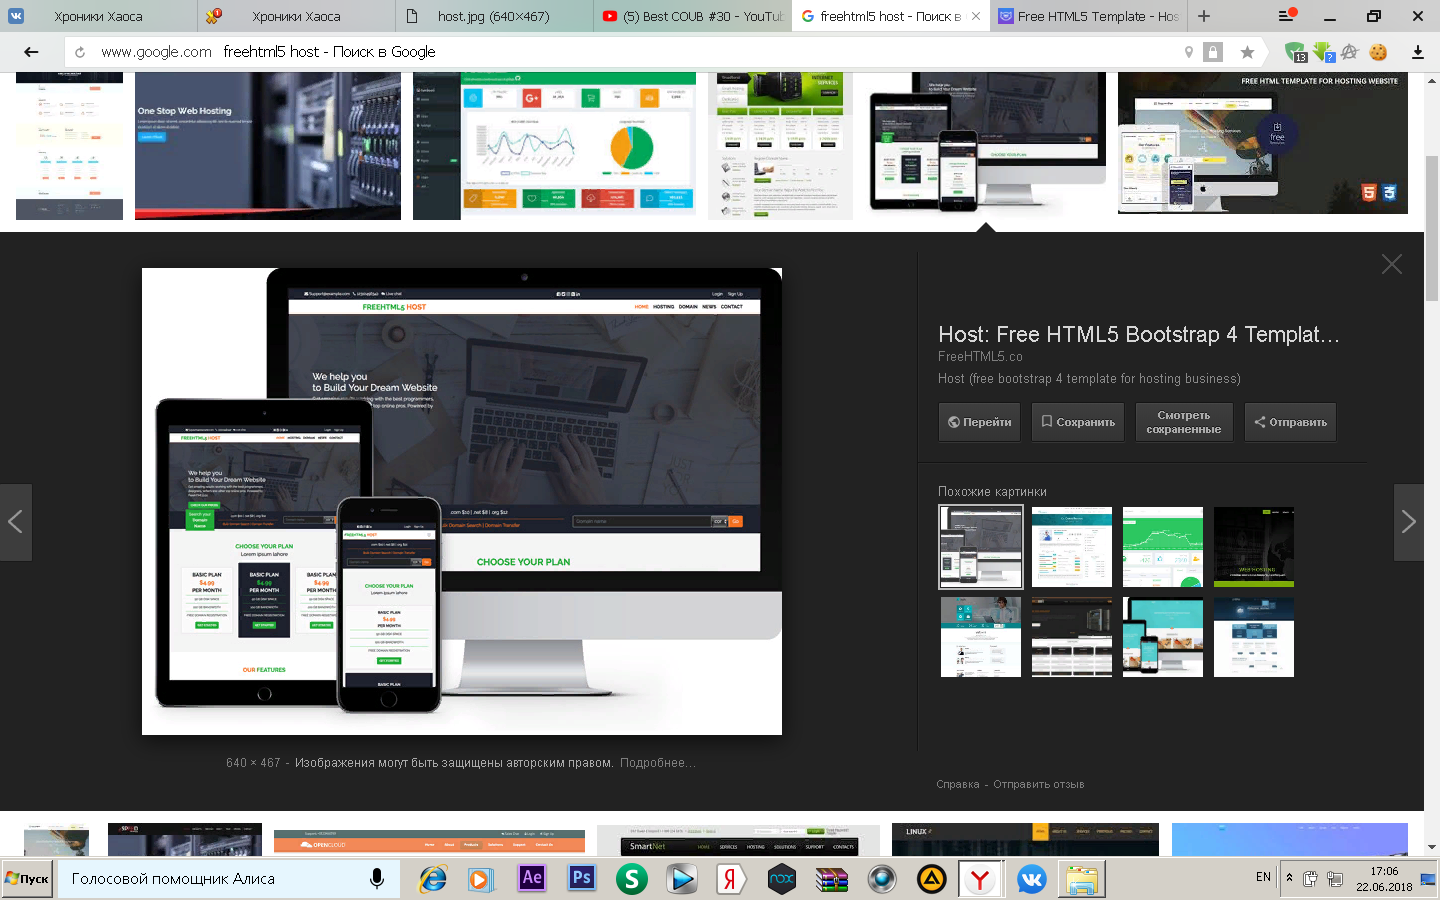Screen dimensions: 1440x900
Task: Click the SaveFrom green arrow extension
Action: pos(1323,52)
